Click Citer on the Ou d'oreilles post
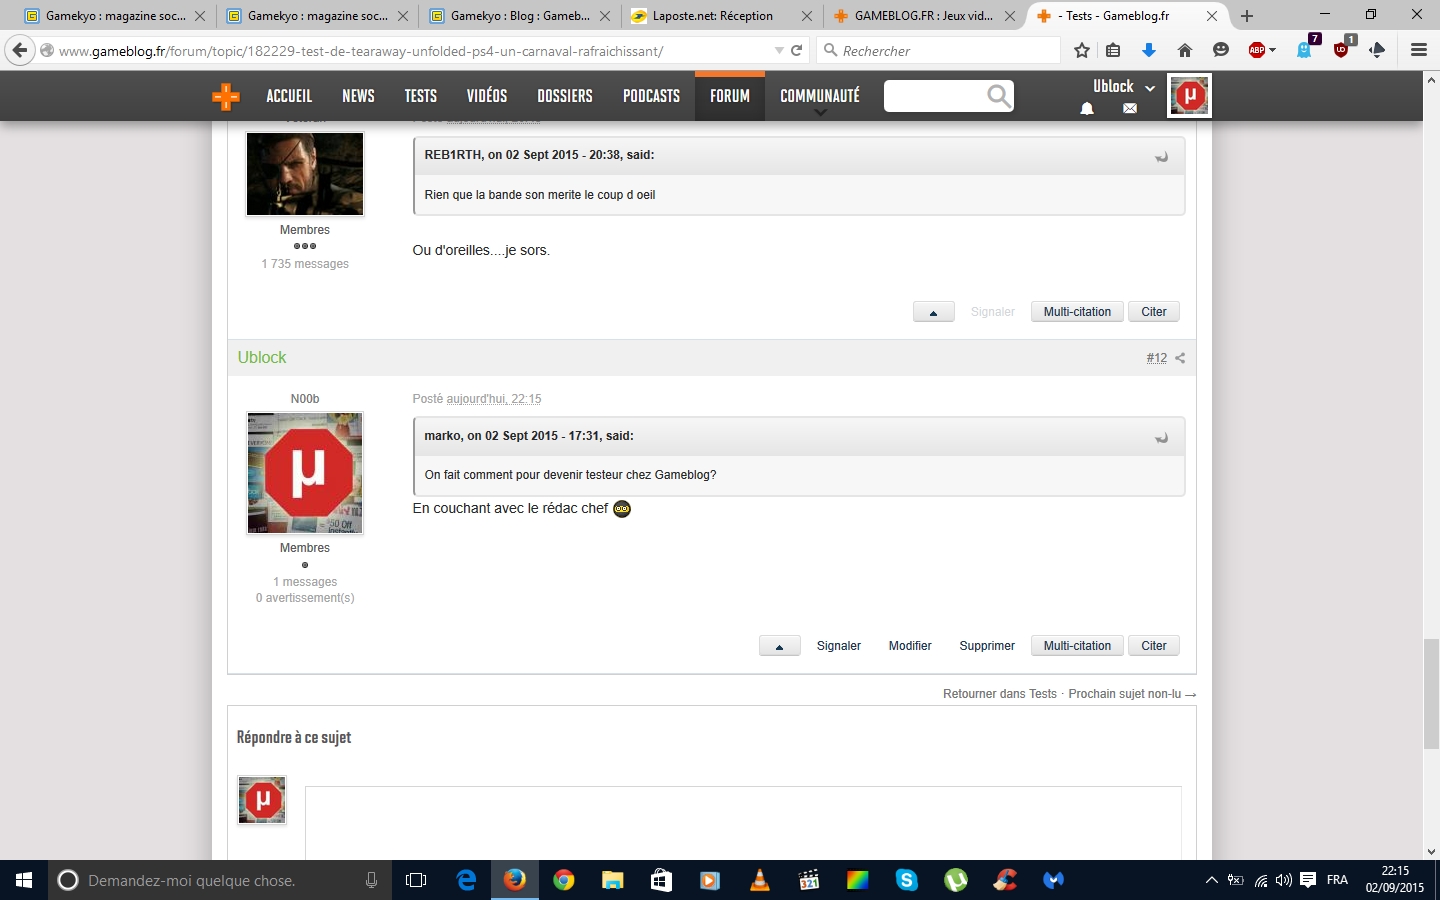The image size is (1440, 900). (1154, 312)
